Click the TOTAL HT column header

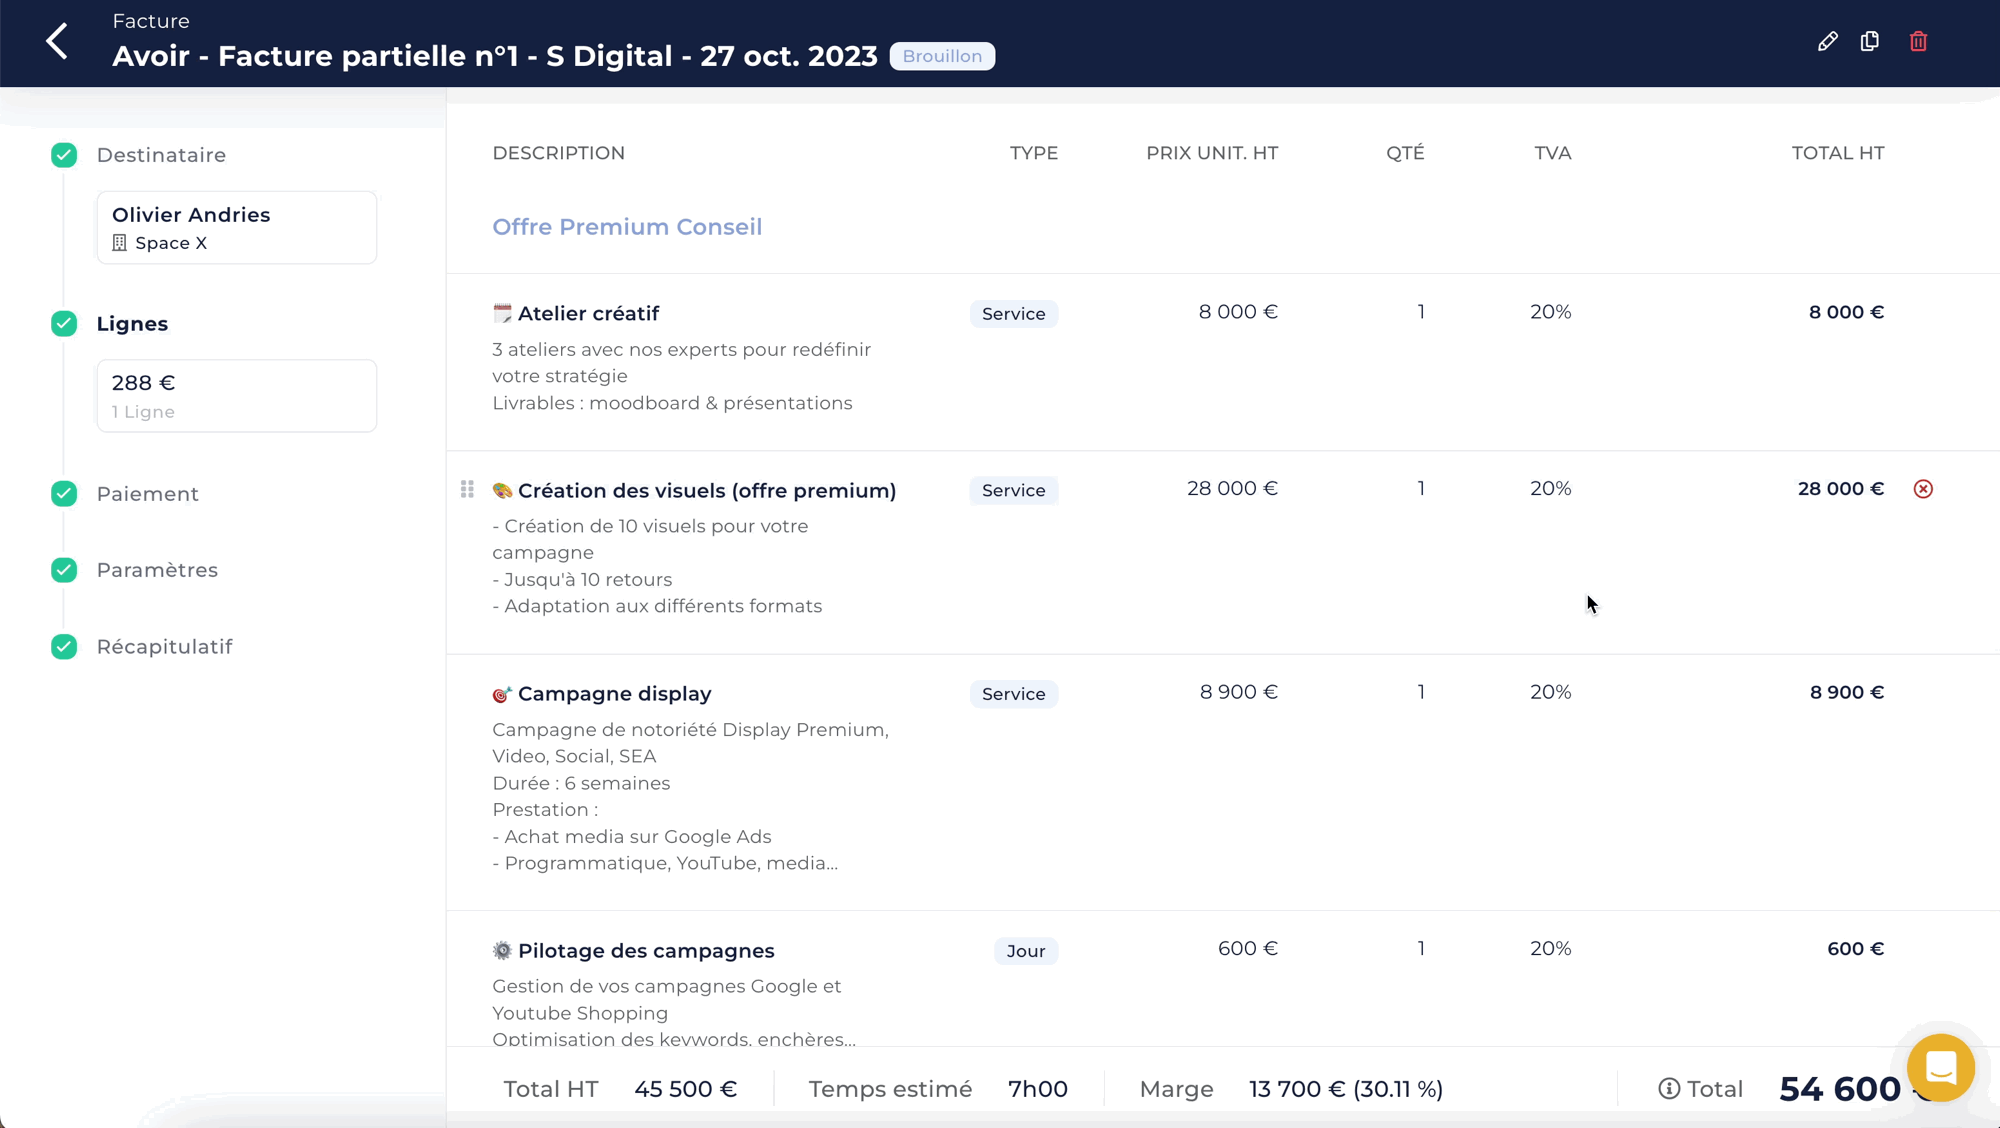tap(1838, 153)
